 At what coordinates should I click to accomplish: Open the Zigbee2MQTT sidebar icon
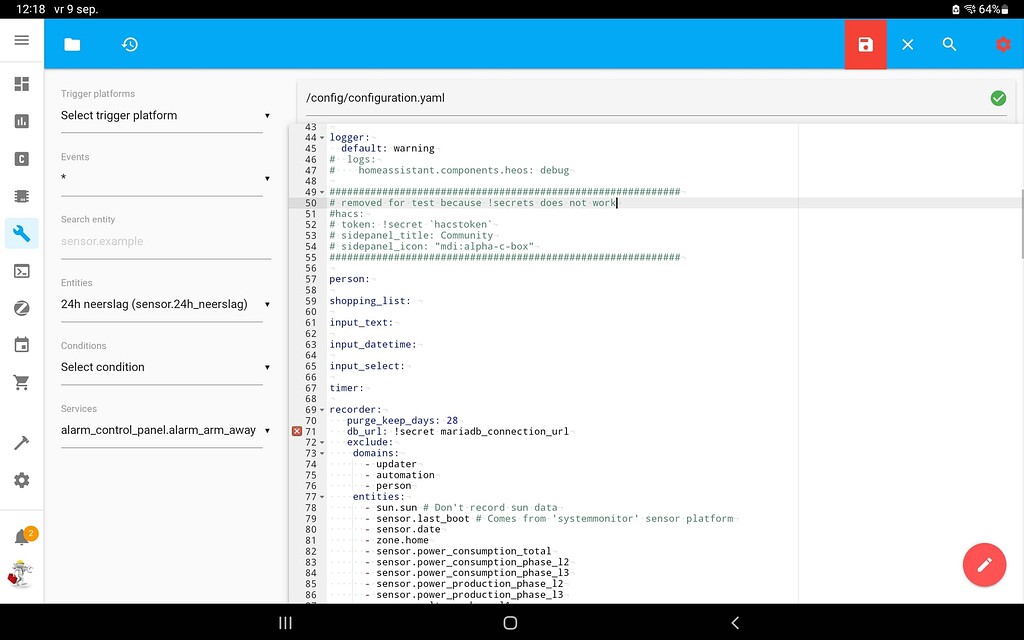21,308
